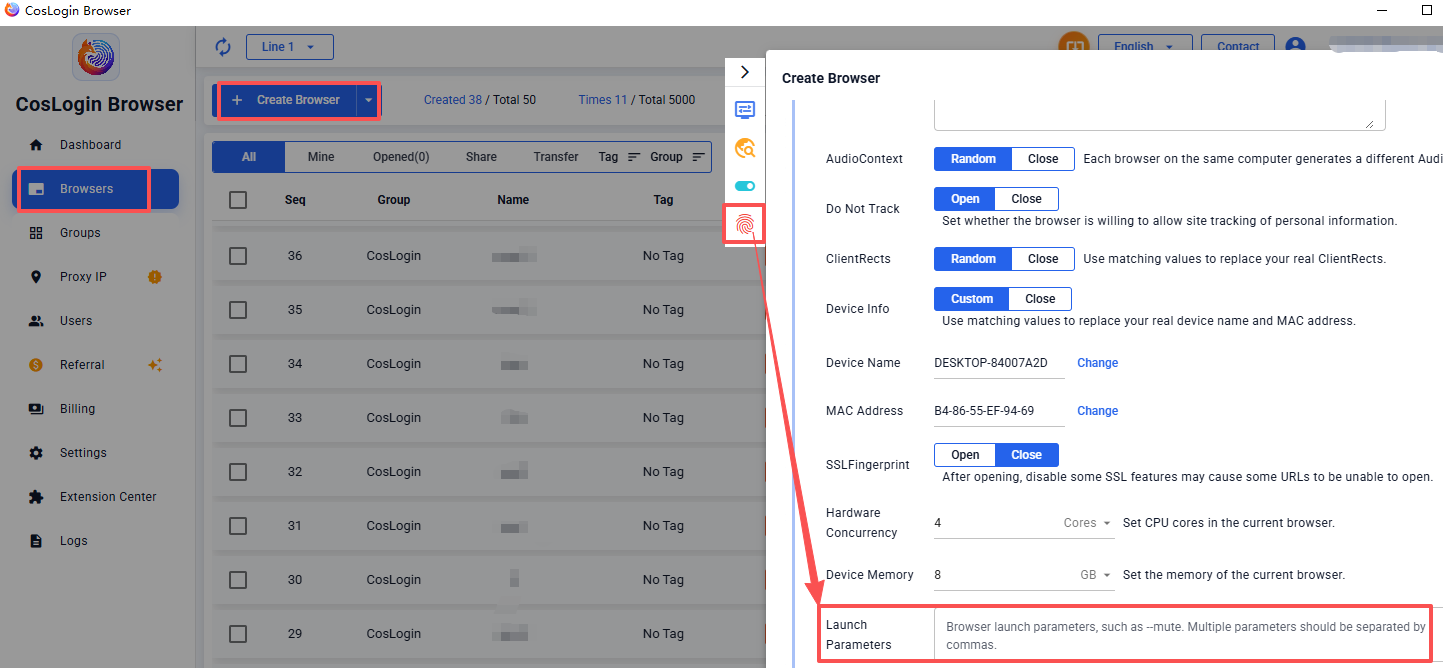Set SSLFingerprint to Open
Image resolution: width=1443 pixels, height=668 pixels.
tap(965, 455)
